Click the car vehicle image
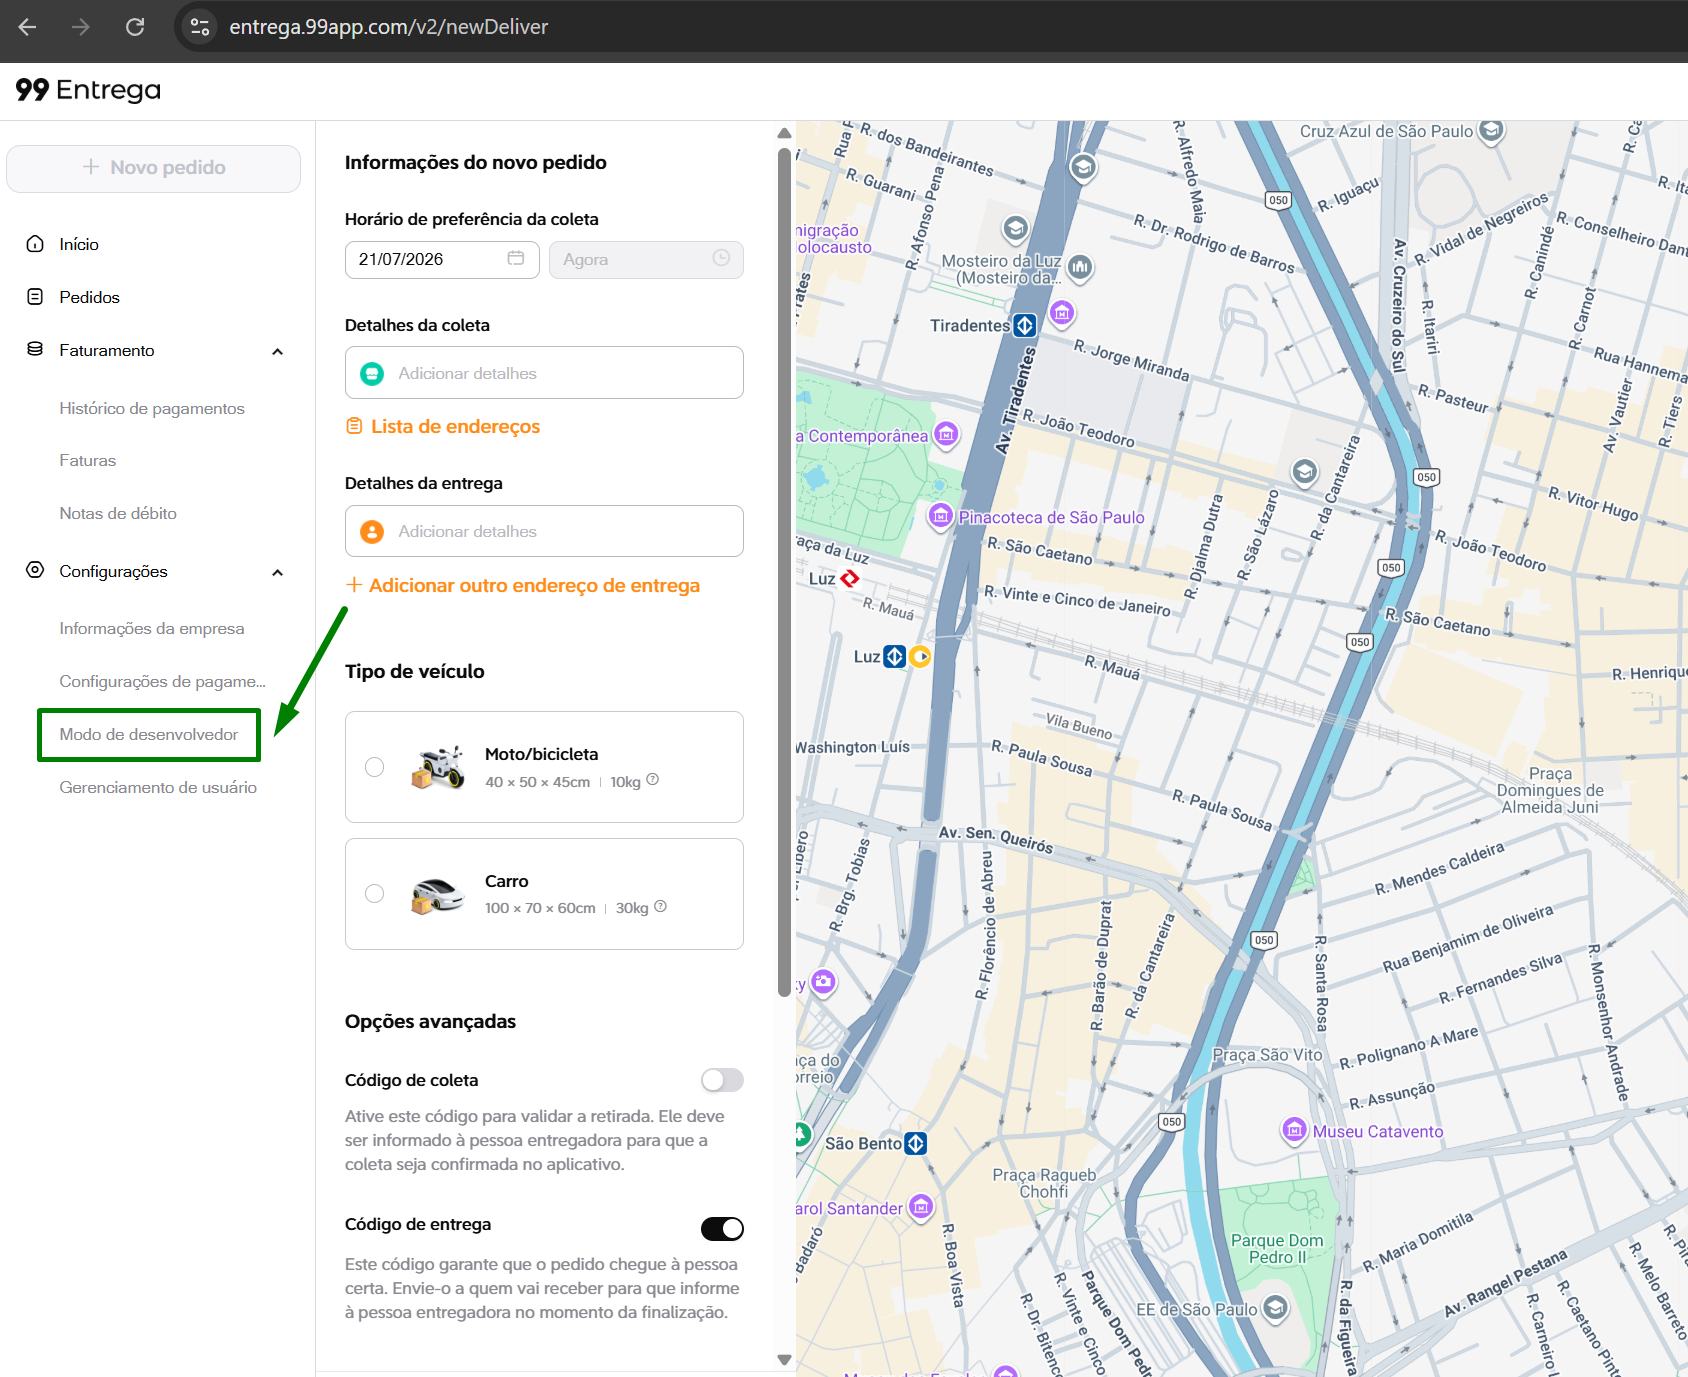1688x1377 pixels. tap(438, 894)
